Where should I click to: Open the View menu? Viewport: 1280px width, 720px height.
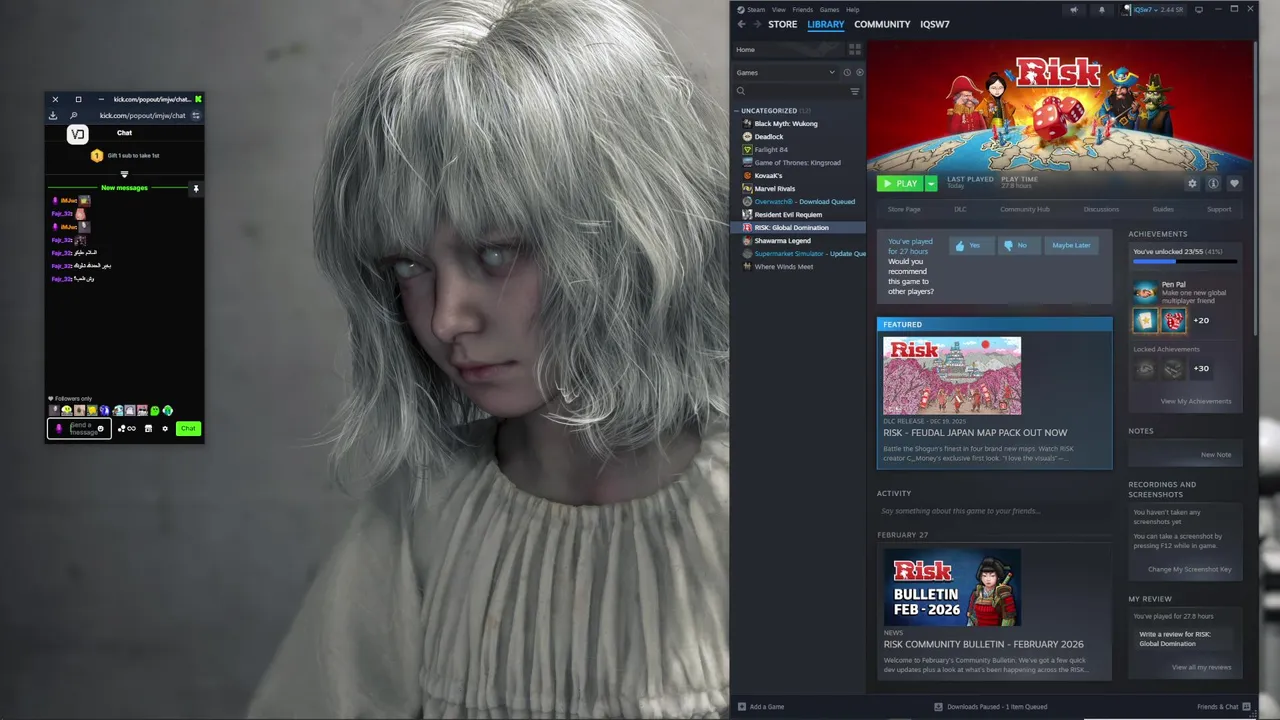click(778, 10)
